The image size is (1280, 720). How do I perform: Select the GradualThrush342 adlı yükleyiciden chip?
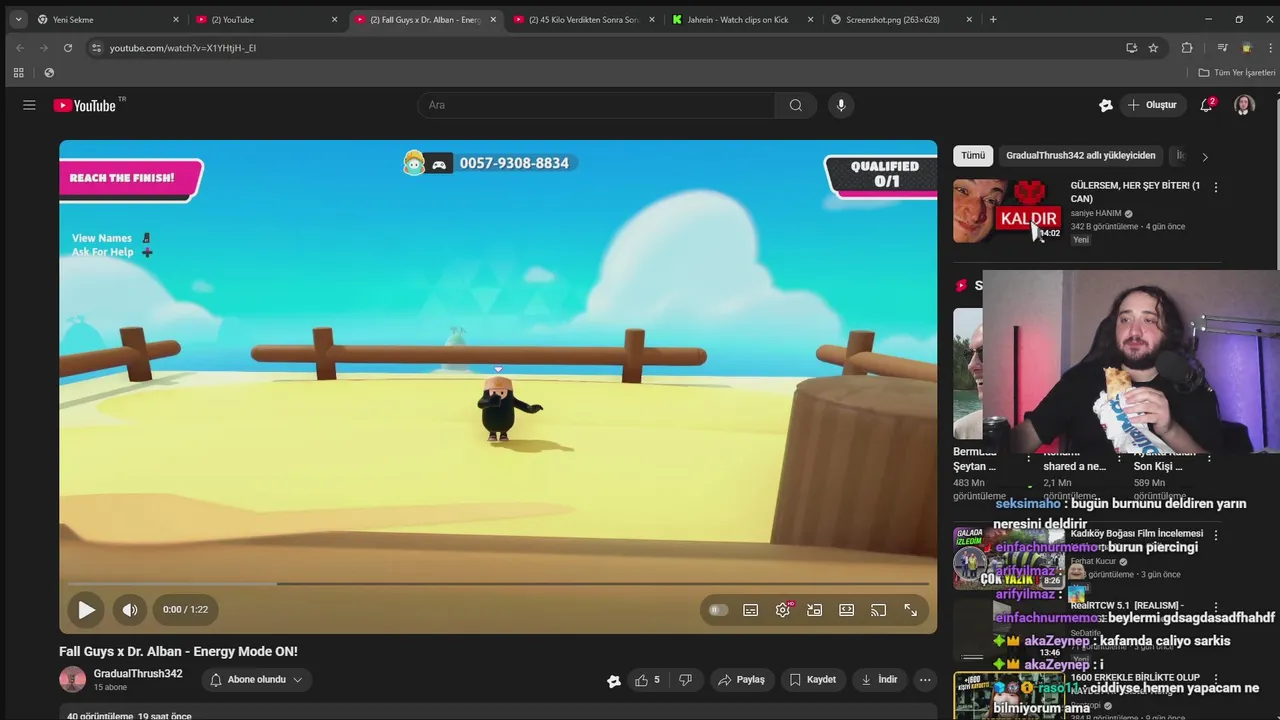1080,156
